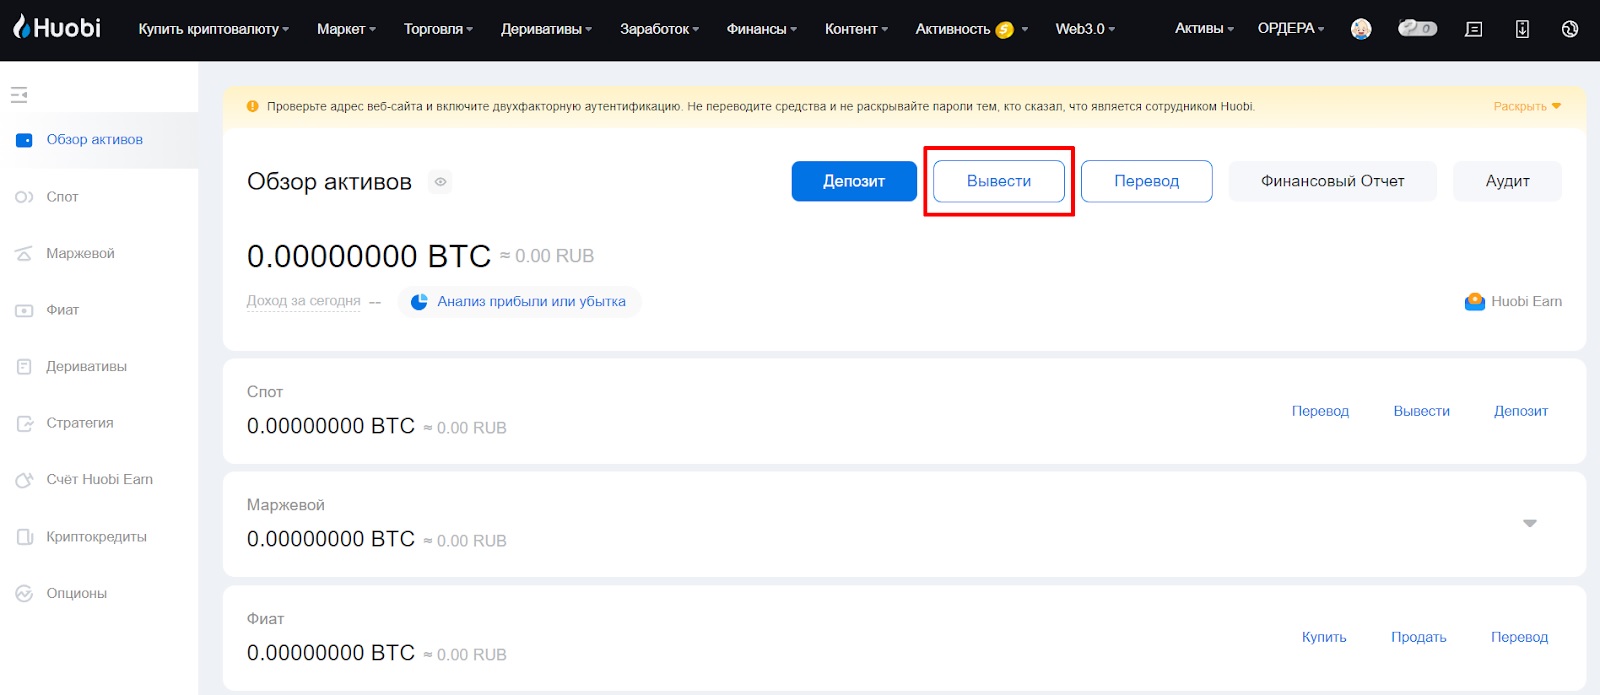Viewport: 1600px width, 695px height.
Task: Click Перевод link in Фиат row
Action: pyautogui.click(x=1519, y=637)
